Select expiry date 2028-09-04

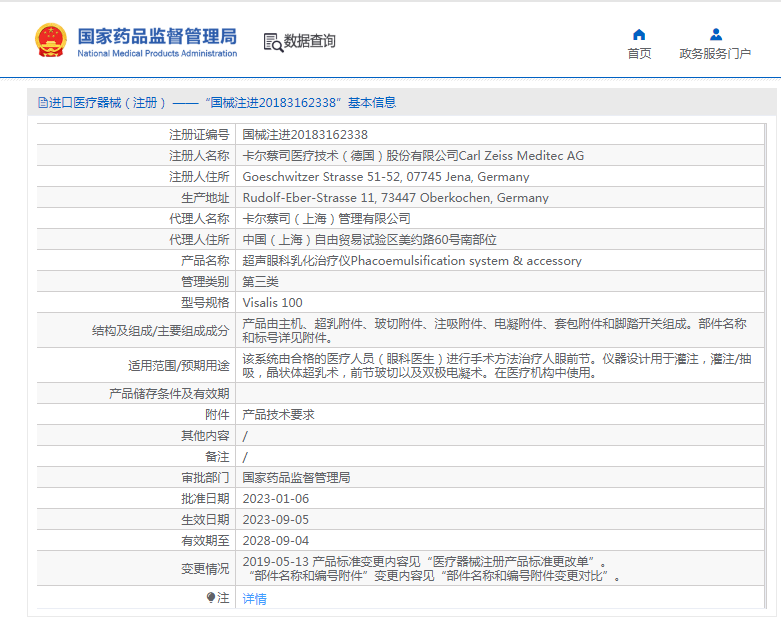tap(500, 540)
